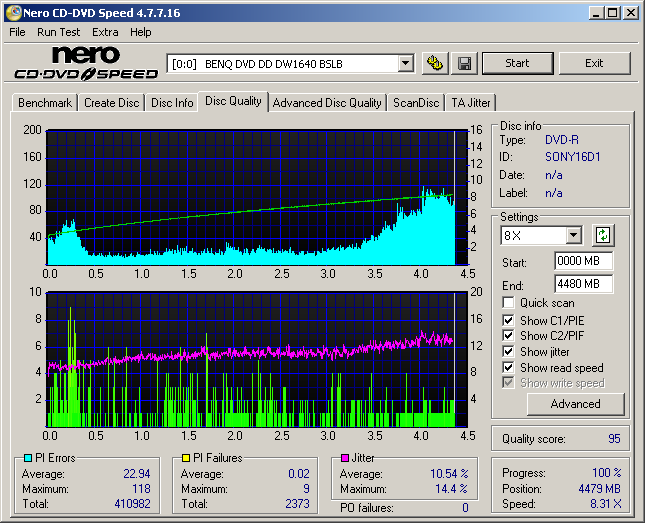Click the floppy disk save icon

pyautogui.click(x=464, y=63)
